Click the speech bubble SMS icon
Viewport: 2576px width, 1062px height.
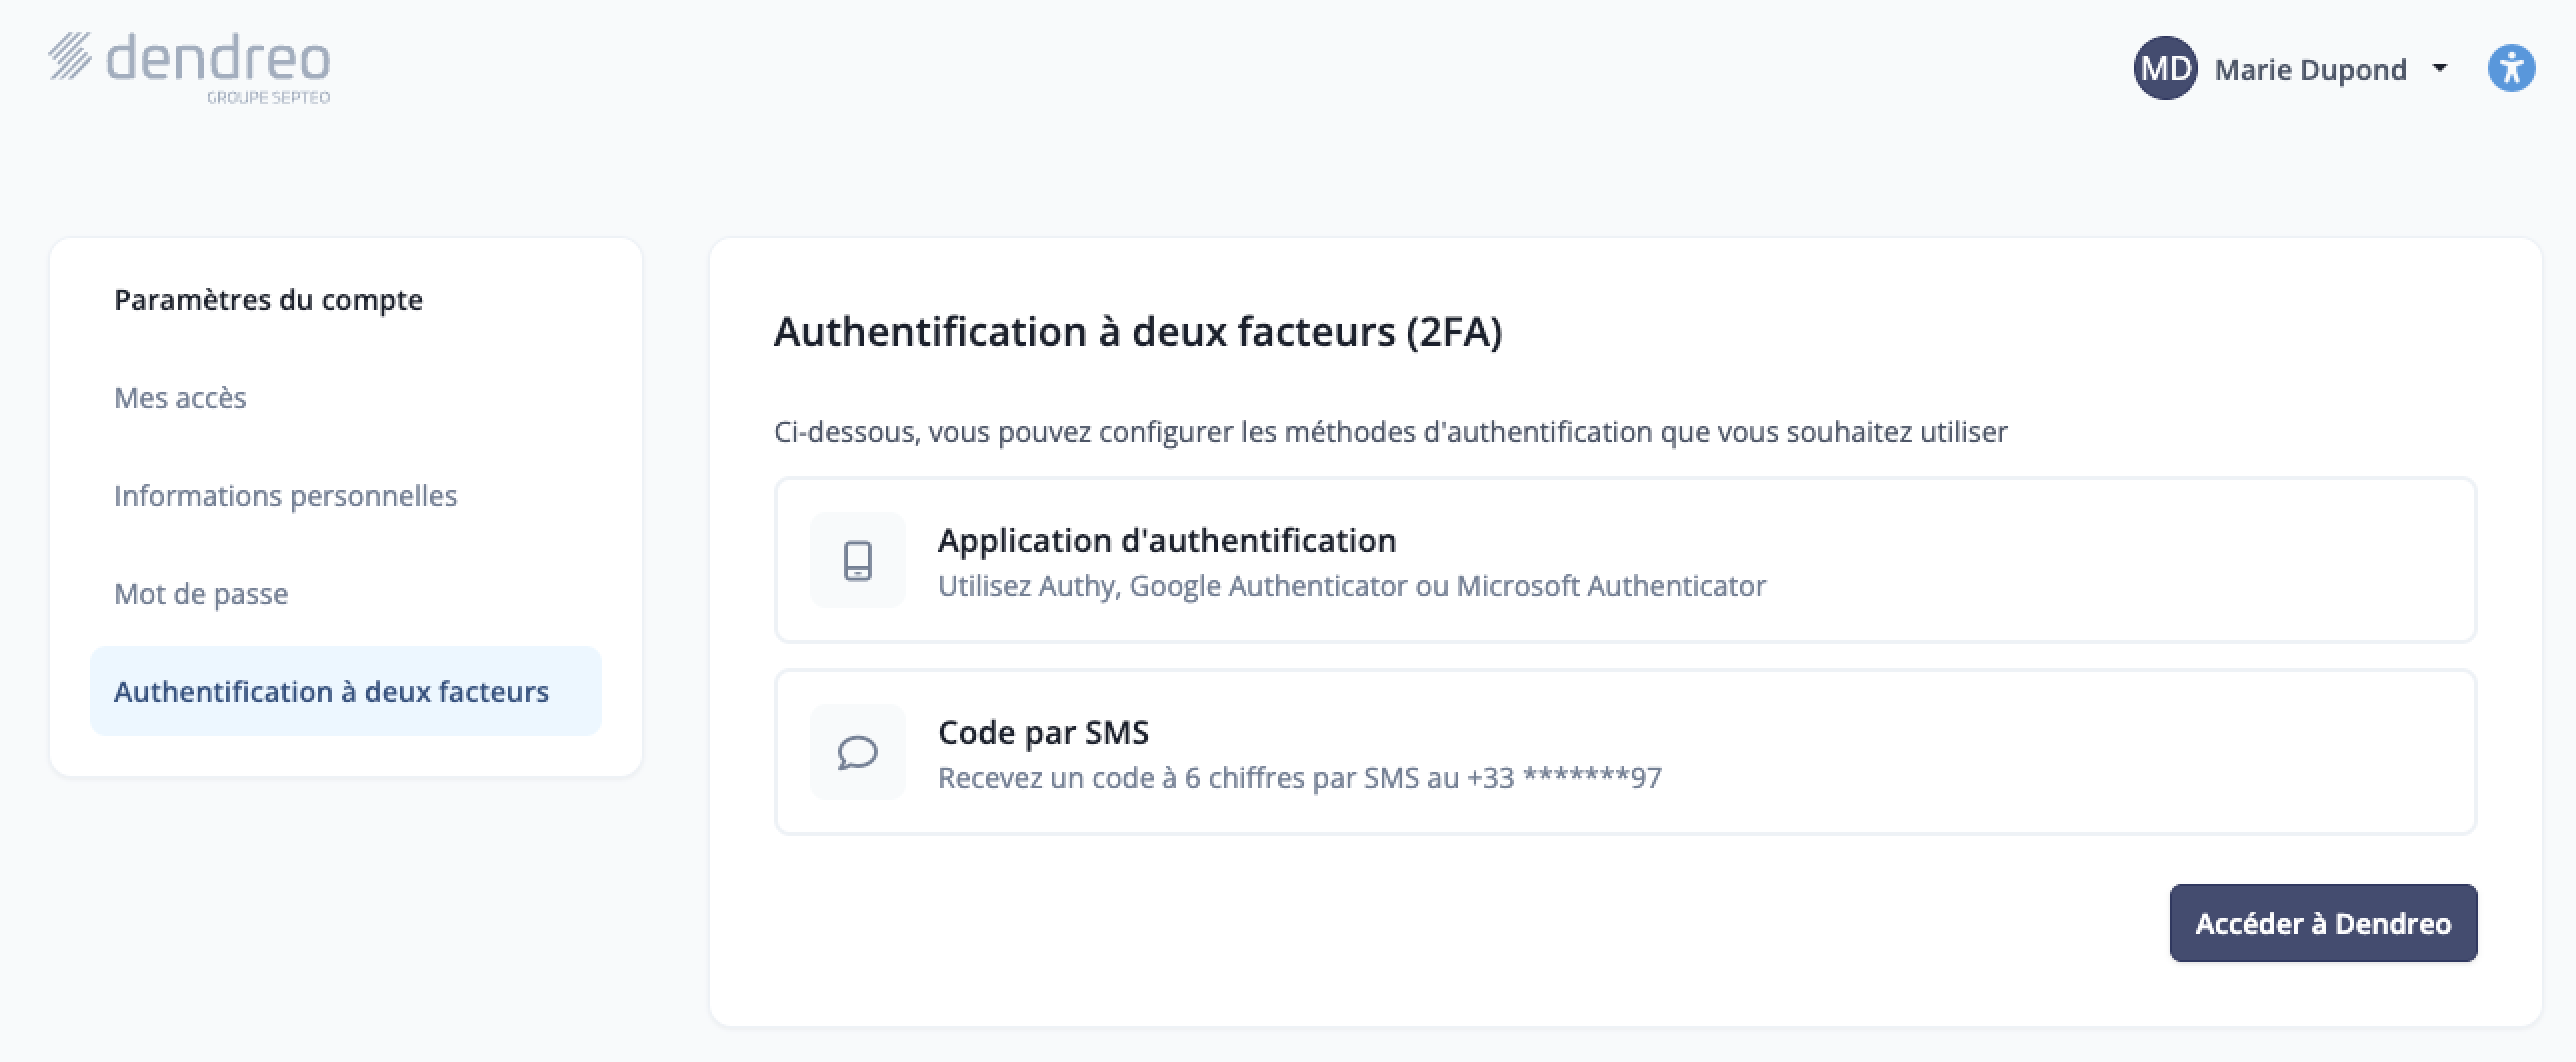coord(857,752)
